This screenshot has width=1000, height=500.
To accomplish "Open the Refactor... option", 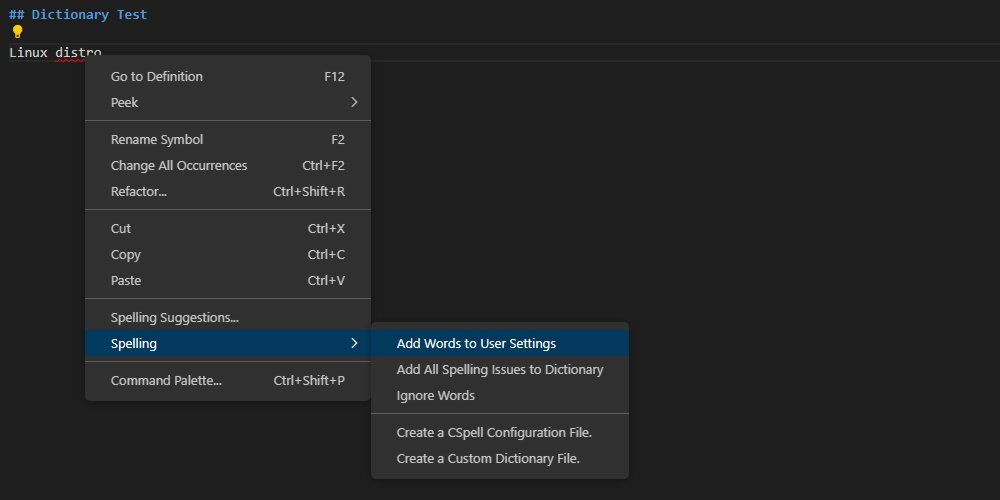I will pyautogui.click(x=139, y=192).
